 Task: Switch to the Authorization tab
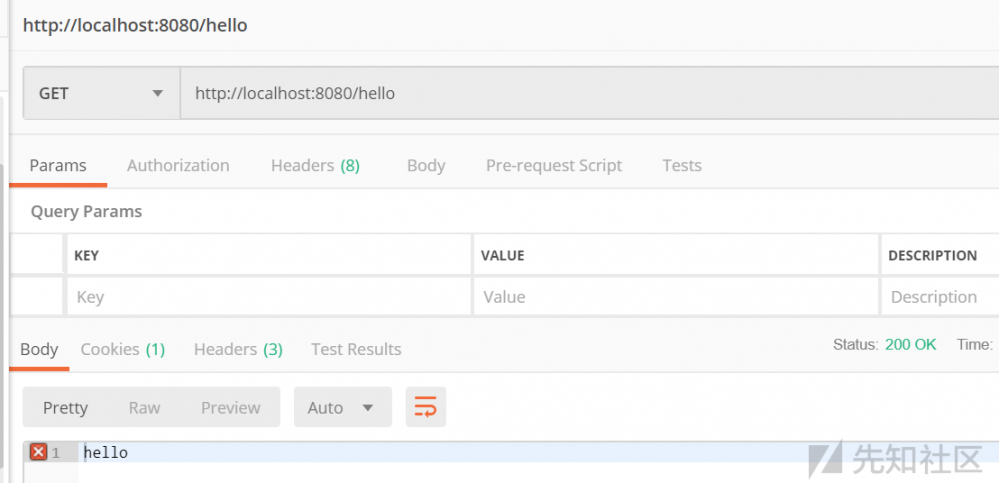point(178,165)
